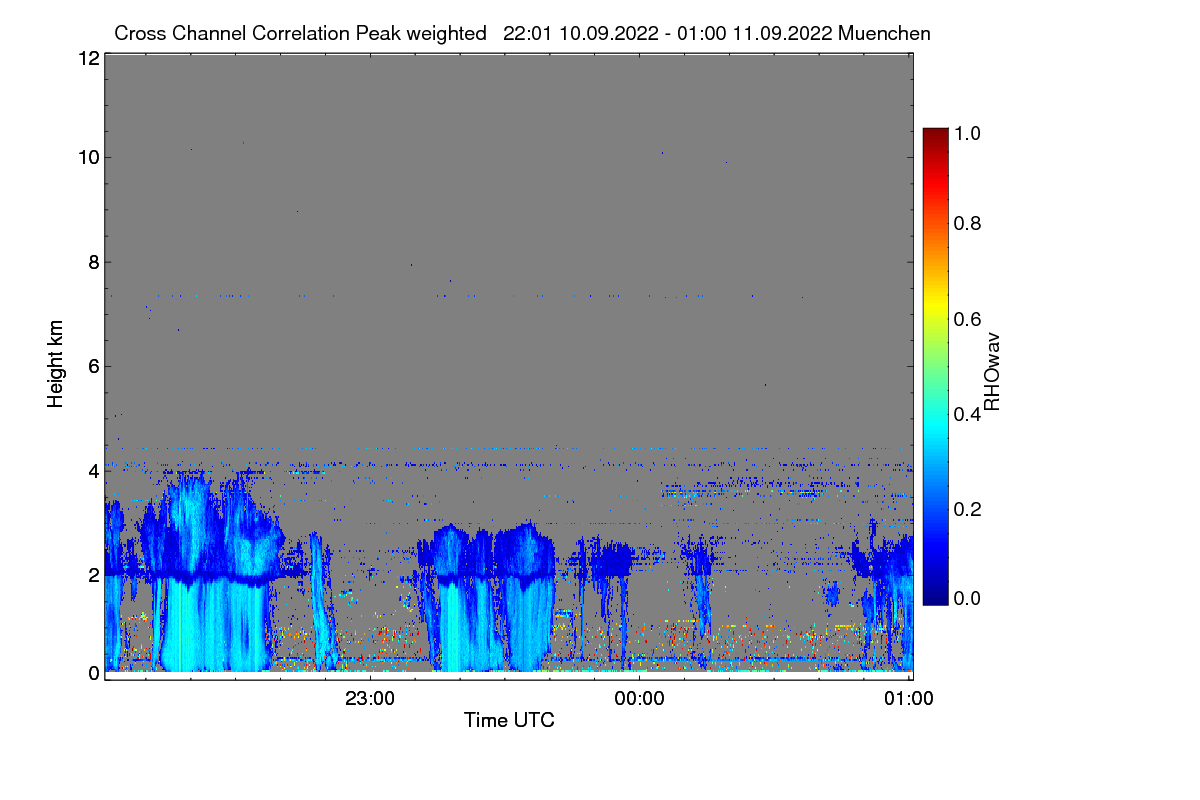Click the 23:00 time axis label
Screen dimensions: 1200x800
coord(369,699)
